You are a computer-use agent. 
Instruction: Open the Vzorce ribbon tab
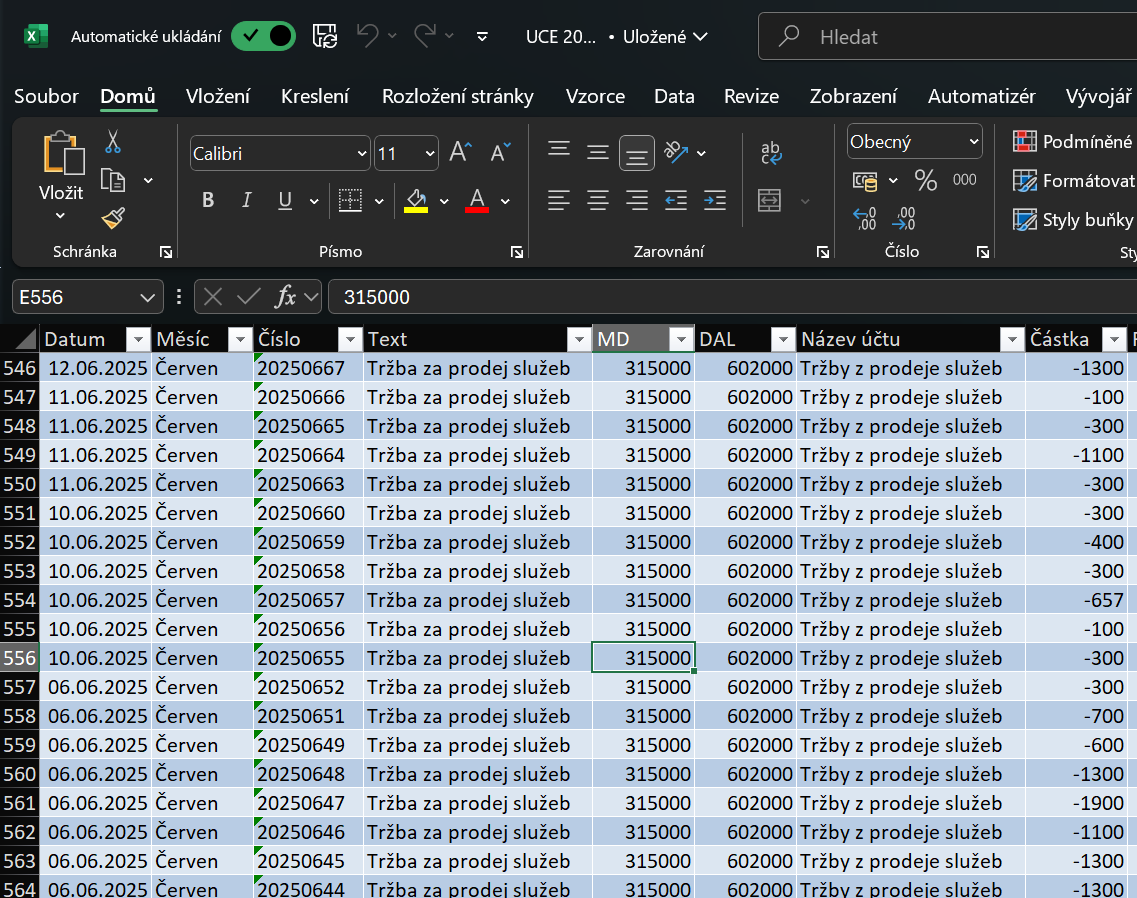[595, 96]
